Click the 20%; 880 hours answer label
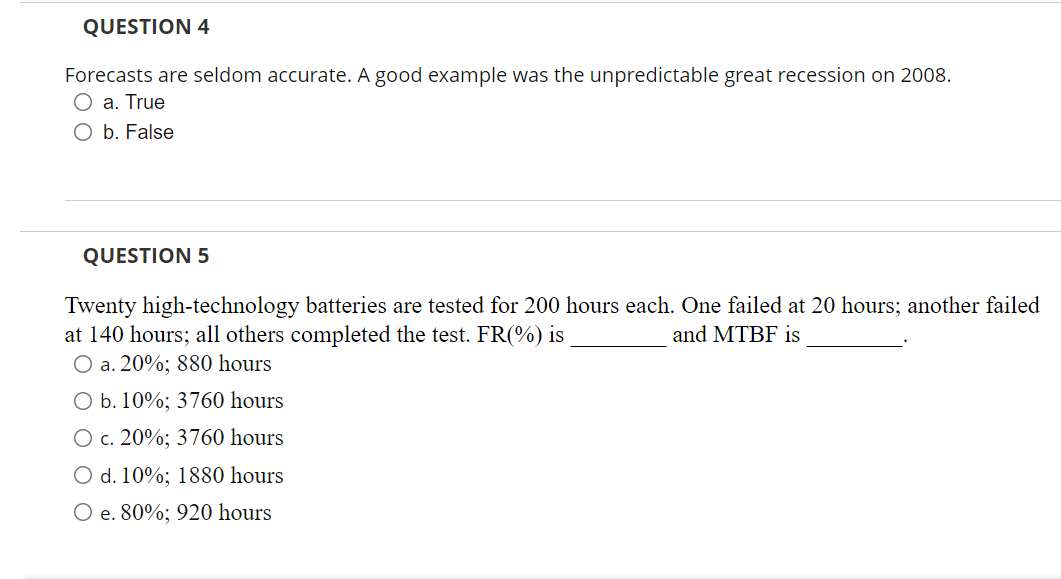The height and width of the screenshot is (579, 1061). point(184,363)
